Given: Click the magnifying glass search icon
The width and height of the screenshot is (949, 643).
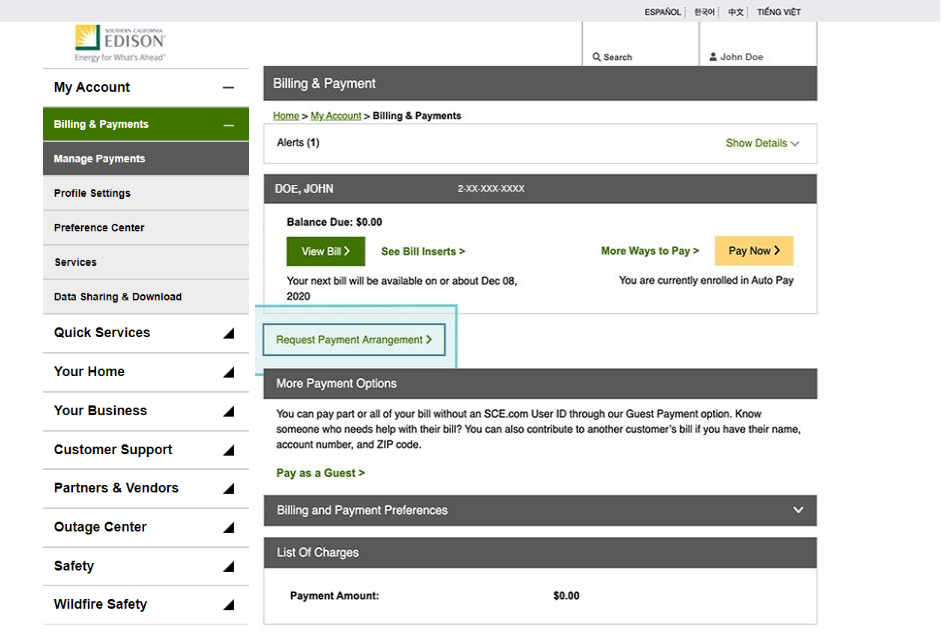Looking at the screenshot, I should coord(597,57).
